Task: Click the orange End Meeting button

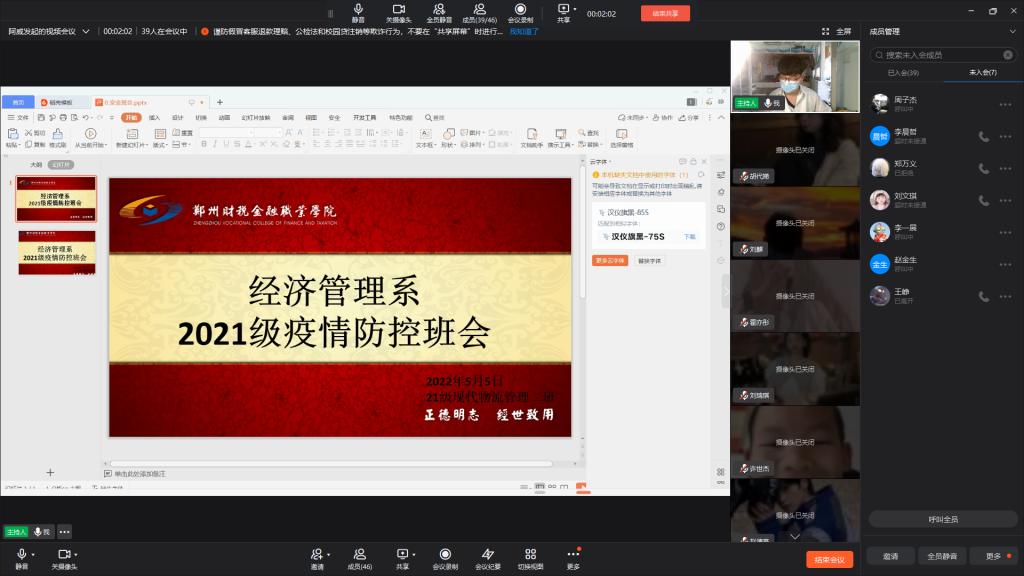Action: (x=829, y=560)
